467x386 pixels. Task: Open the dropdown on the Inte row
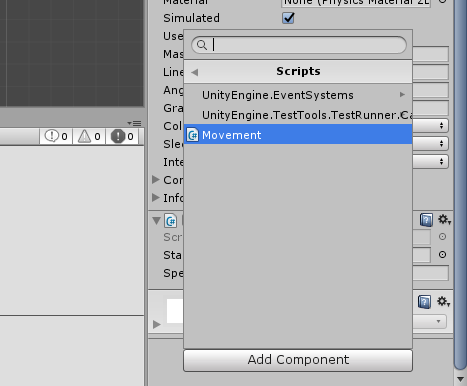pos(430,162)
